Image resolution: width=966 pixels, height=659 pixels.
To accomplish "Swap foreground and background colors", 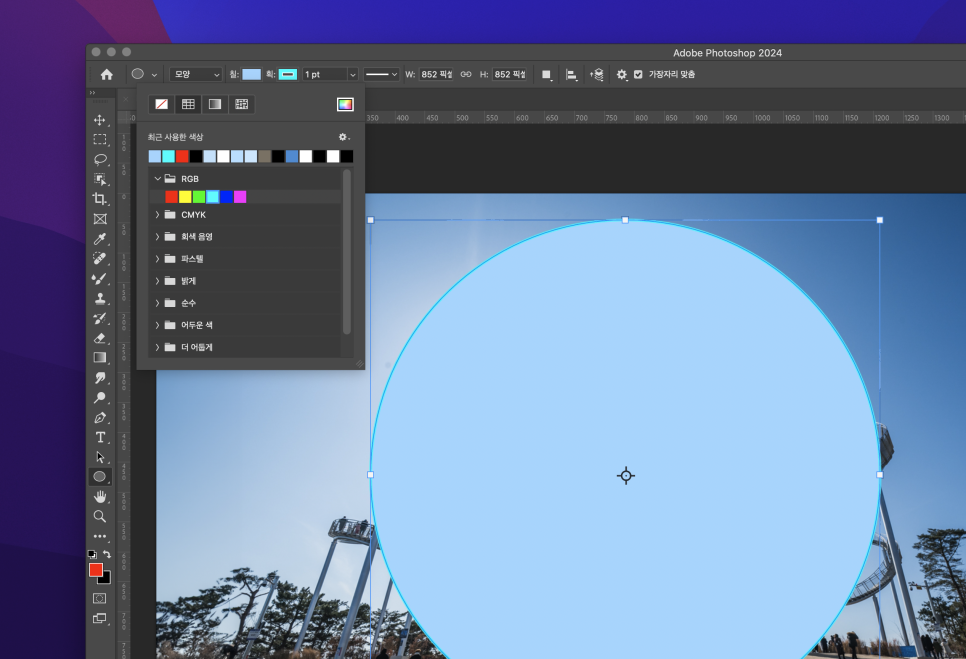I will click(107, 554).
